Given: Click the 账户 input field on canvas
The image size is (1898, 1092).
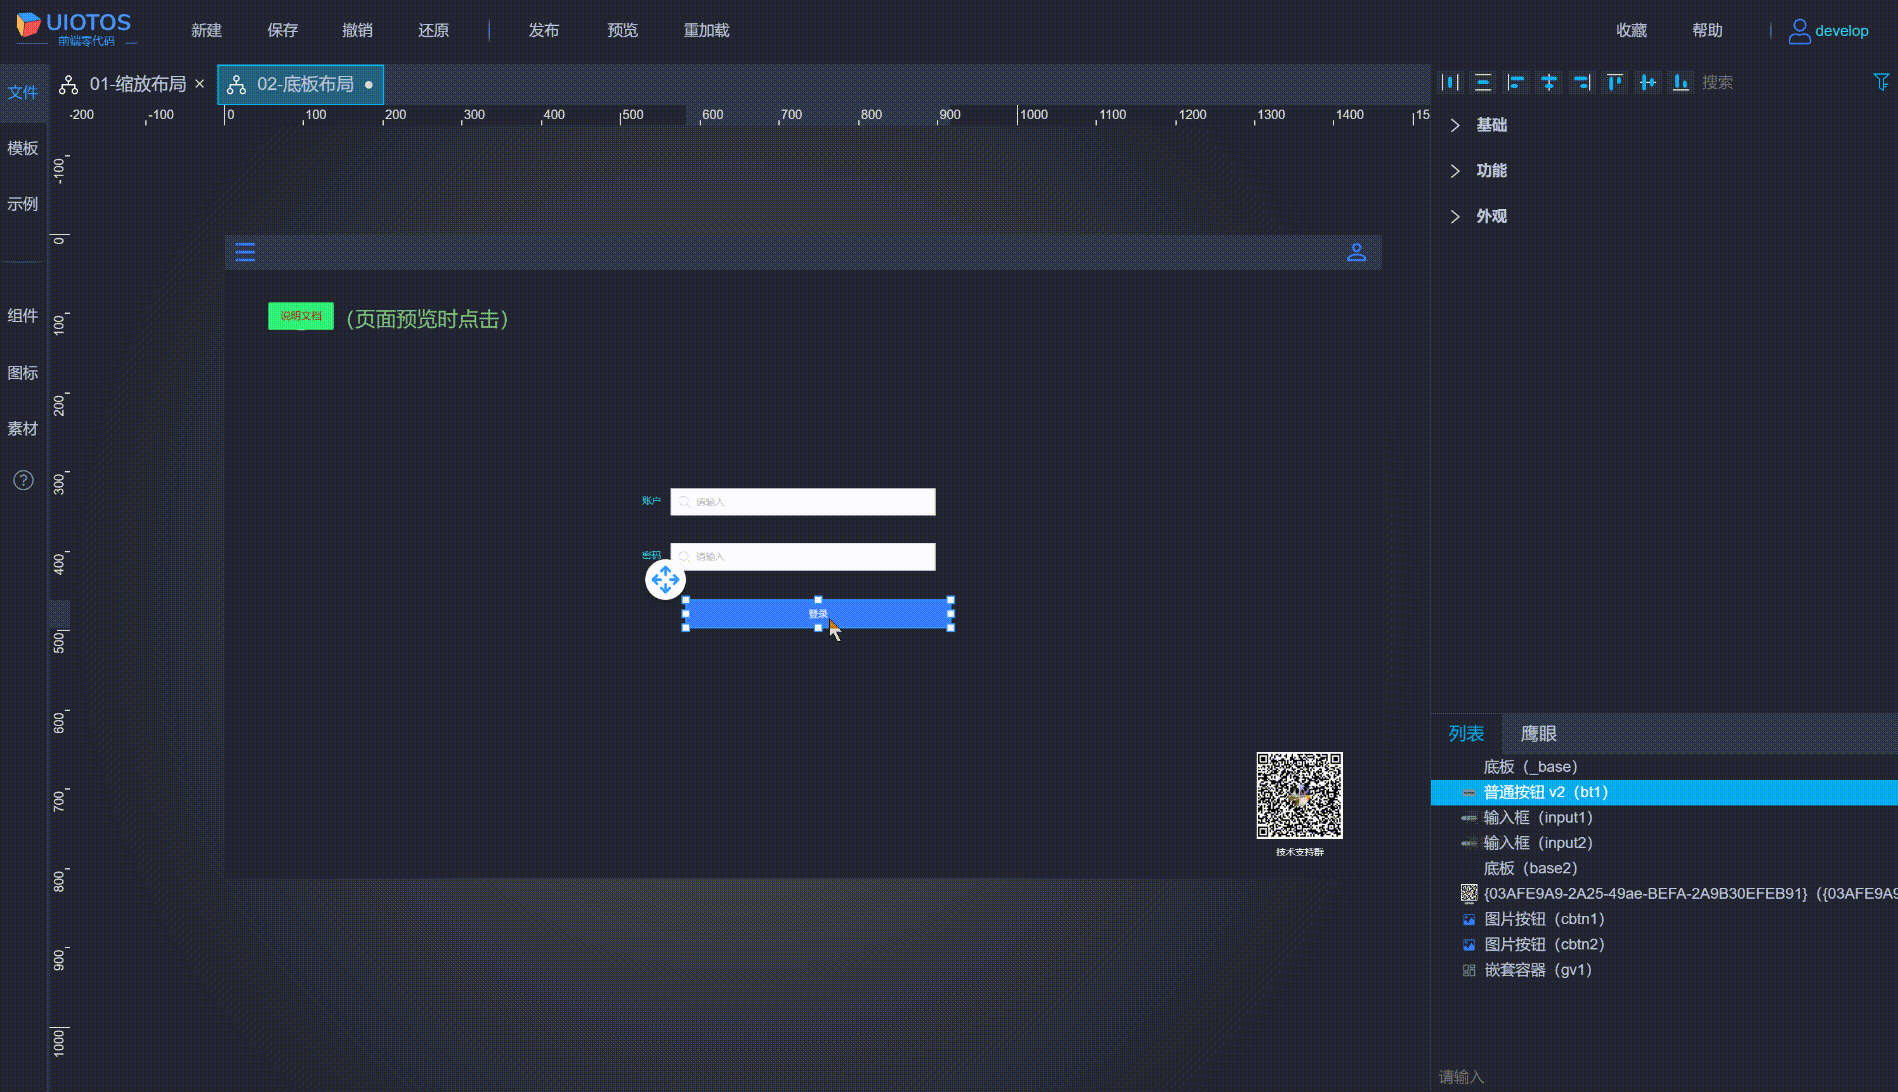Looking at the screenshot, I should 803,502.
